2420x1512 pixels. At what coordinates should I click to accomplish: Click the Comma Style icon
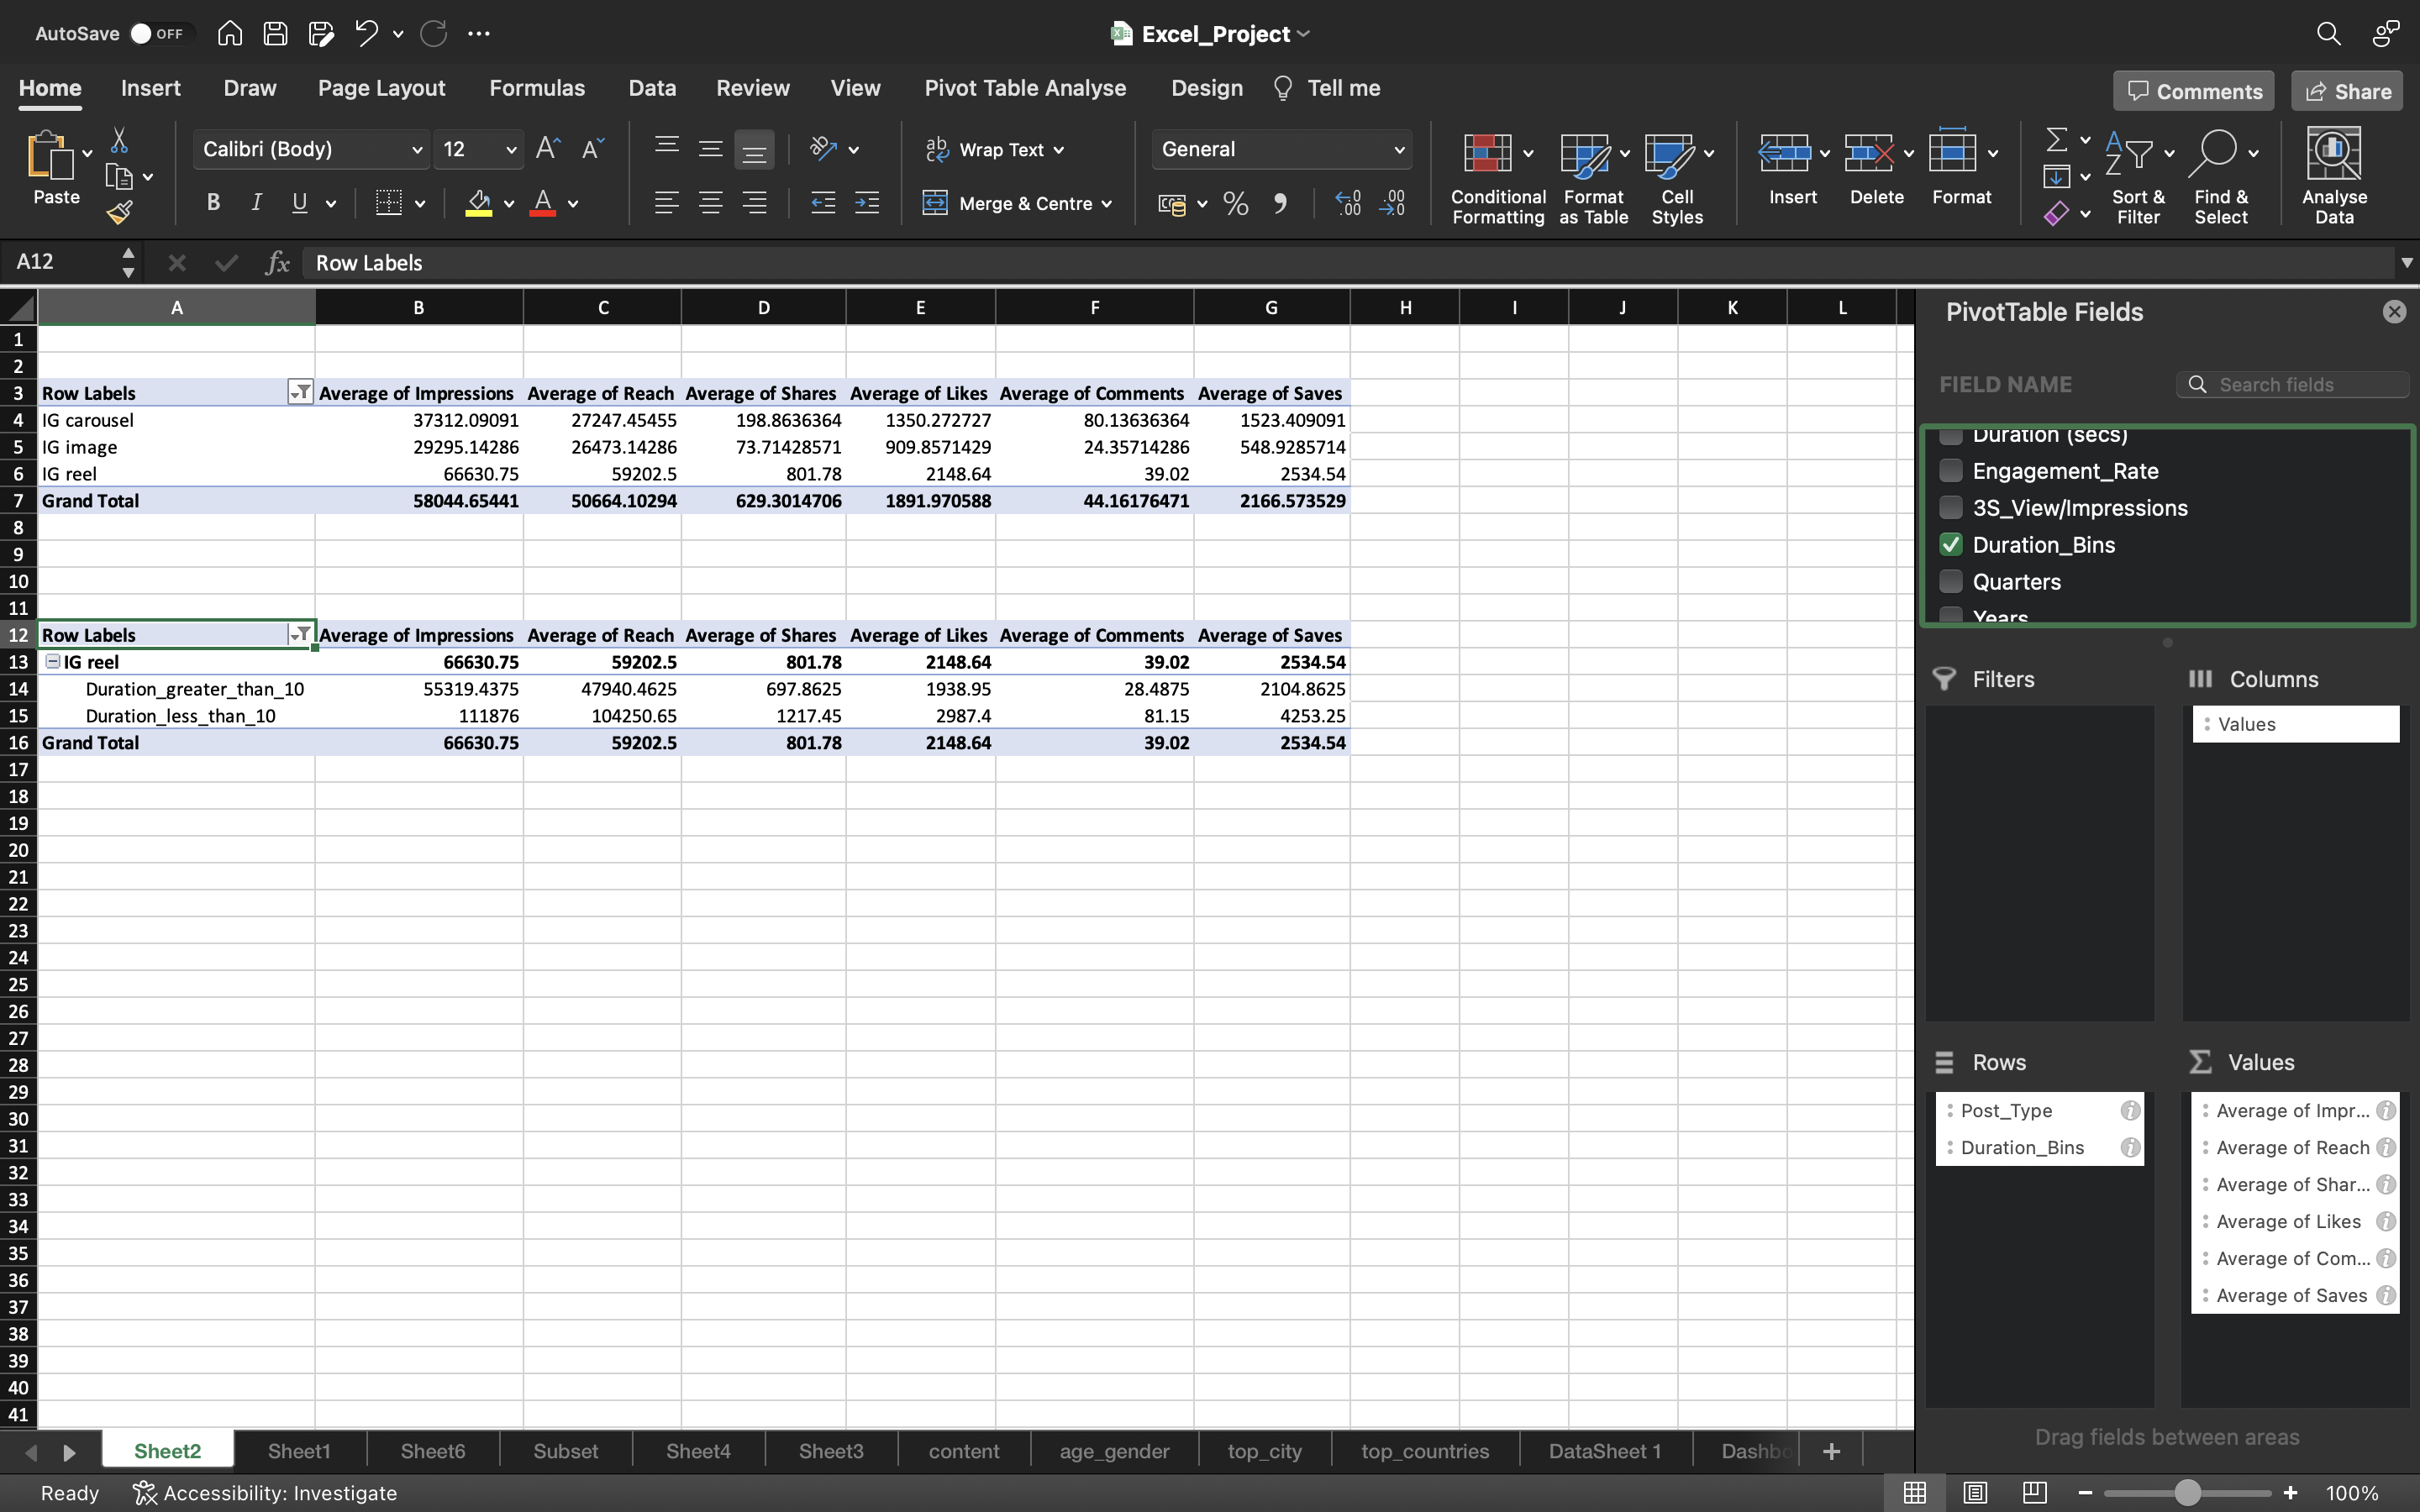[x=1280, y=204]
